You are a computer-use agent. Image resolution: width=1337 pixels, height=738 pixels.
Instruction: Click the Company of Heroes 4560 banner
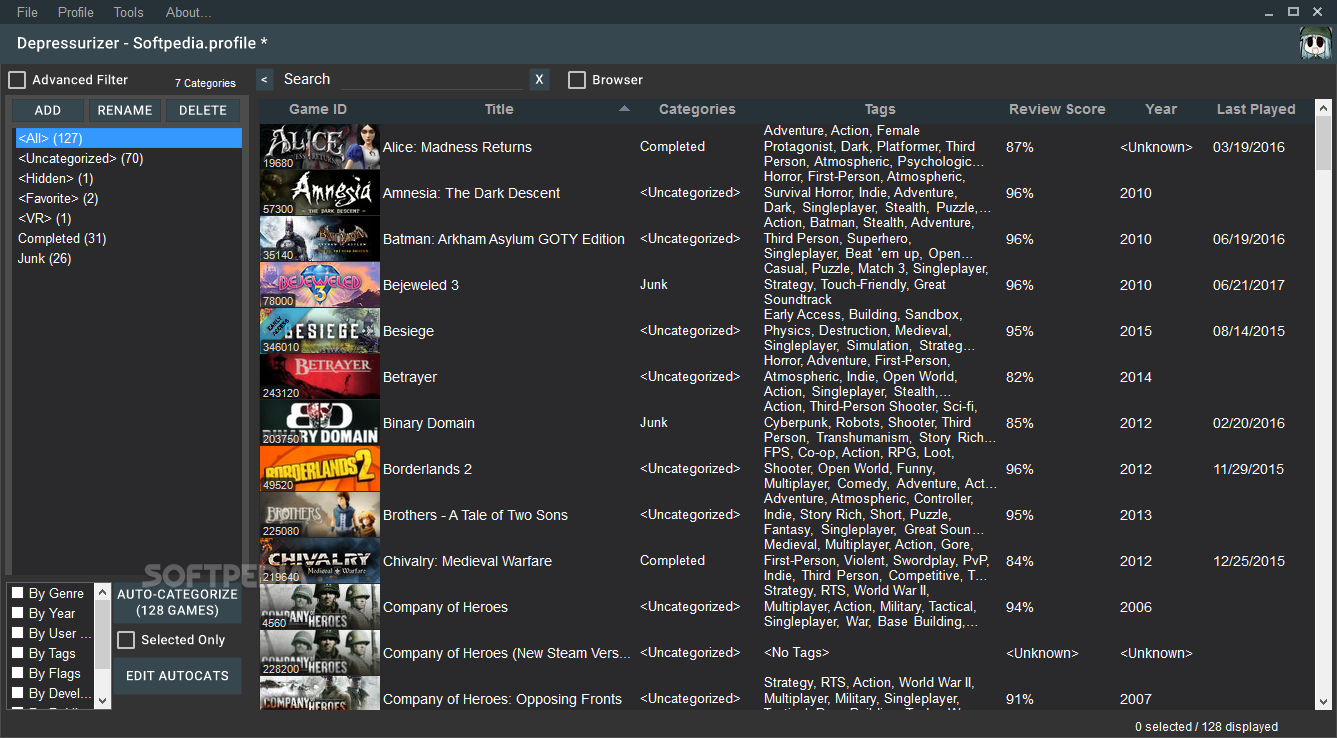point(320,607)
